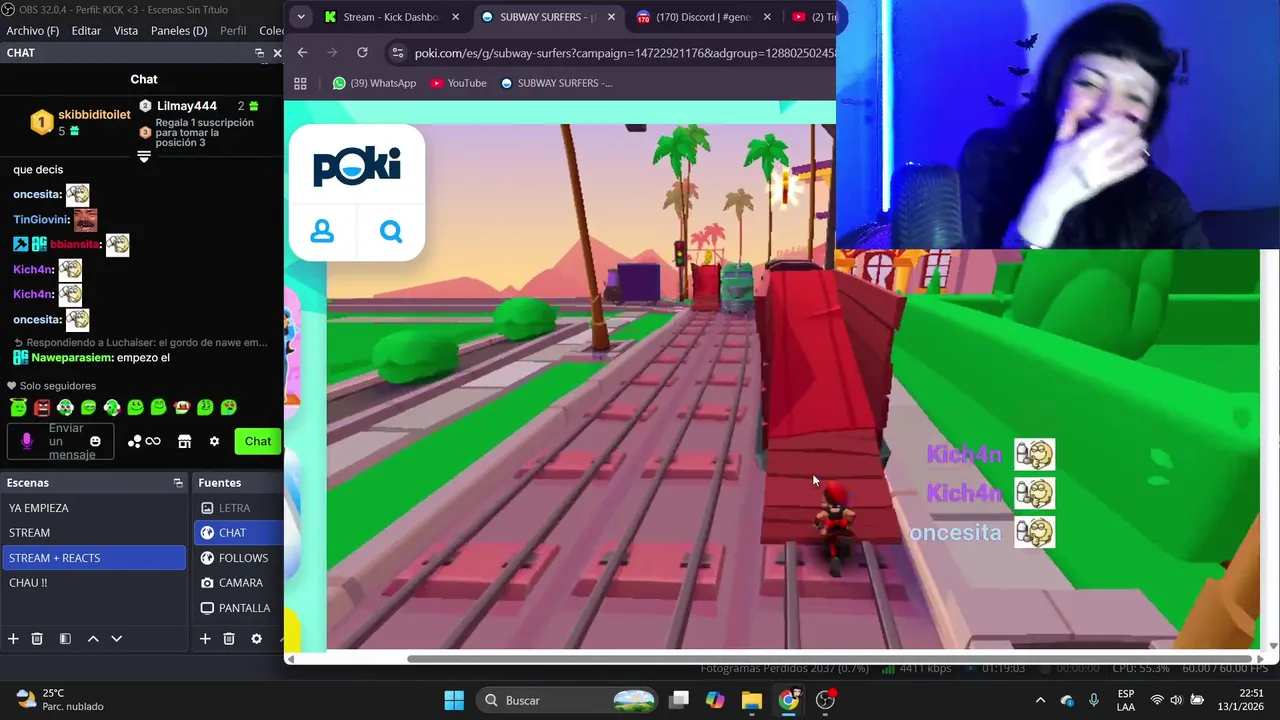Open the Vista menu in OBS
This screenshot has width=1280, height=720.
[126, 31]
